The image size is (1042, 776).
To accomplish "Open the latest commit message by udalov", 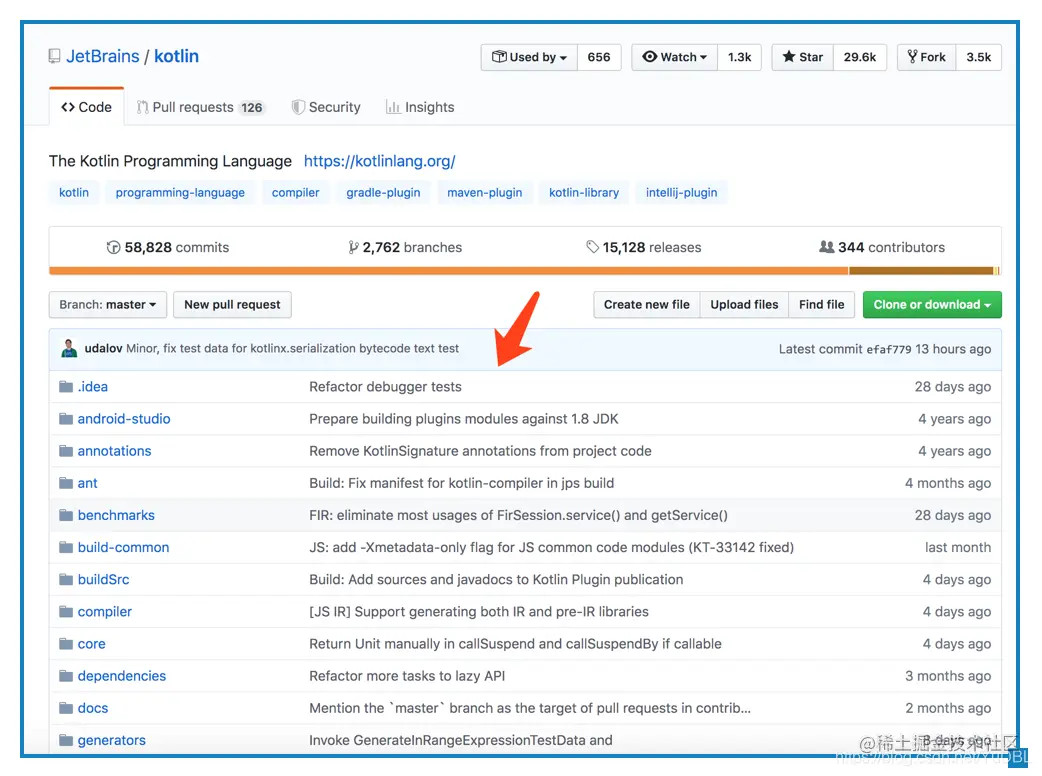I will click(292, 348).
